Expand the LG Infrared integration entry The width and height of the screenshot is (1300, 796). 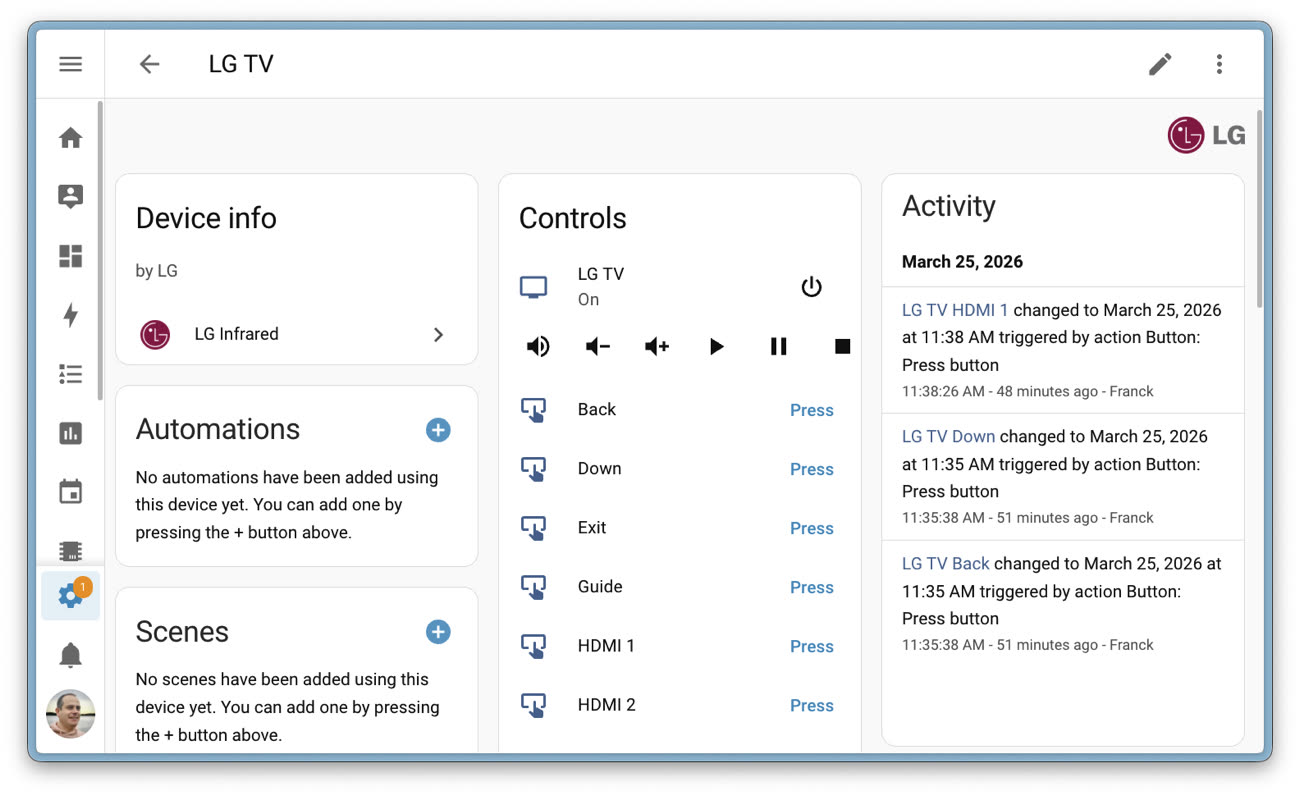(296, 334)
